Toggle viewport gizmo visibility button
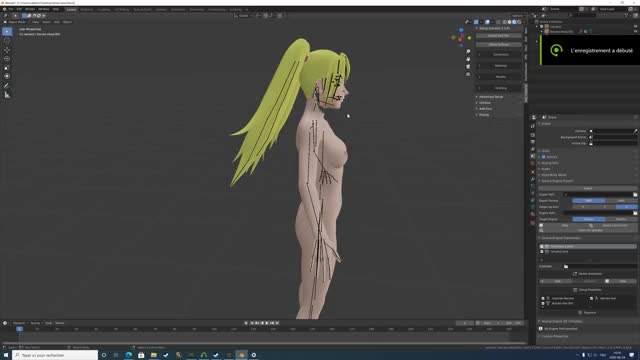 pyautogui.click(x=476, y=22)
